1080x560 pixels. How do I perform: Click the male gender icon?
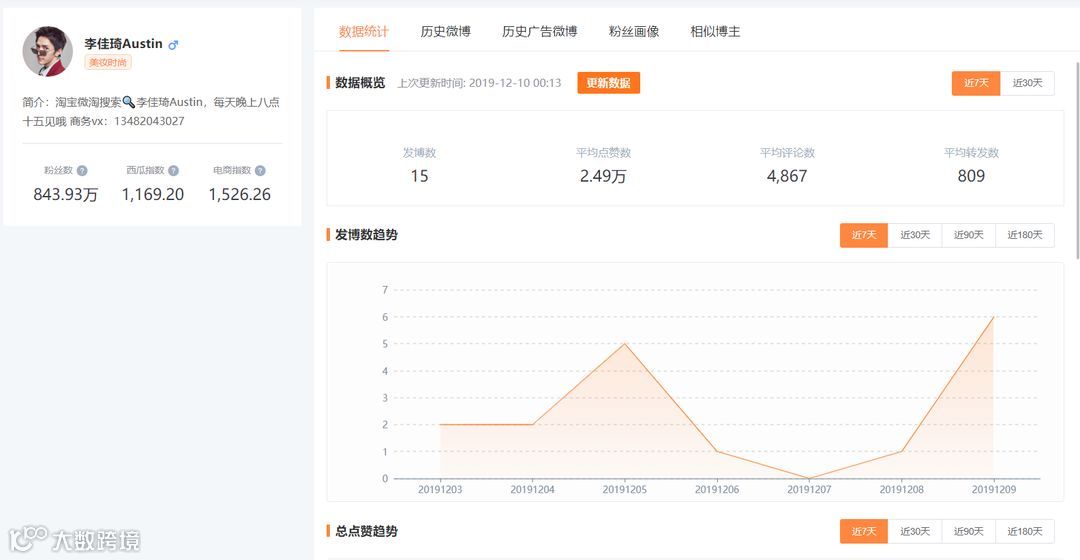click(174, 45)
